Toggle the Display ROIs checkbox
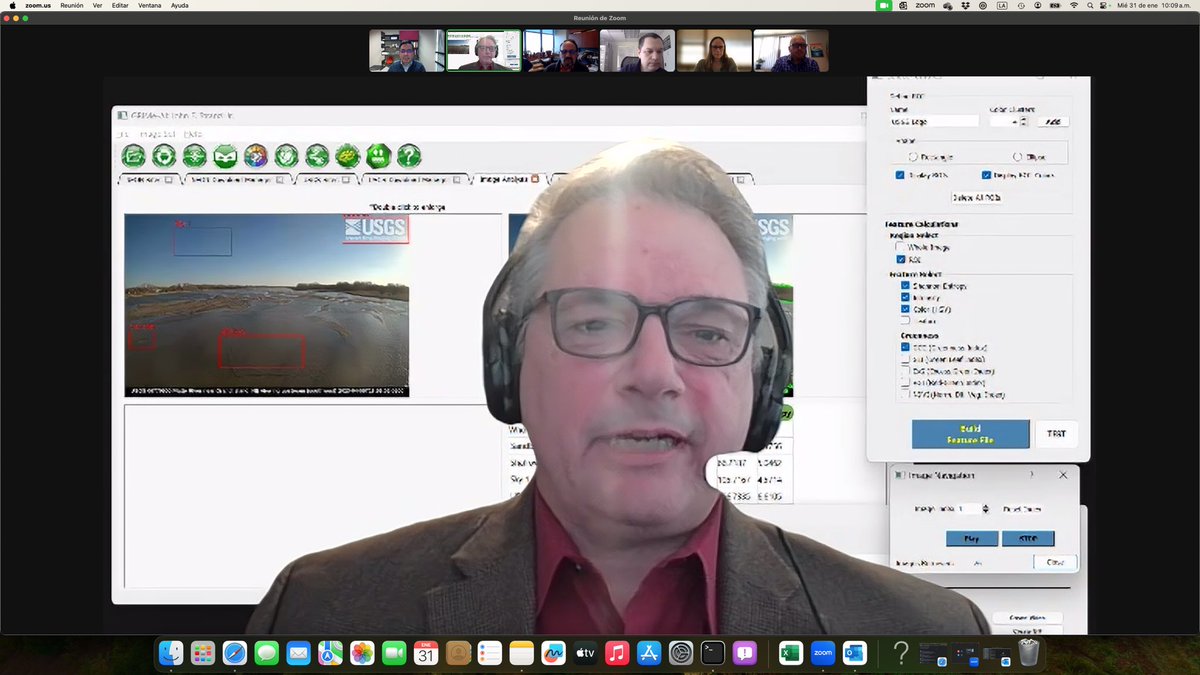 tap(901, 175)
